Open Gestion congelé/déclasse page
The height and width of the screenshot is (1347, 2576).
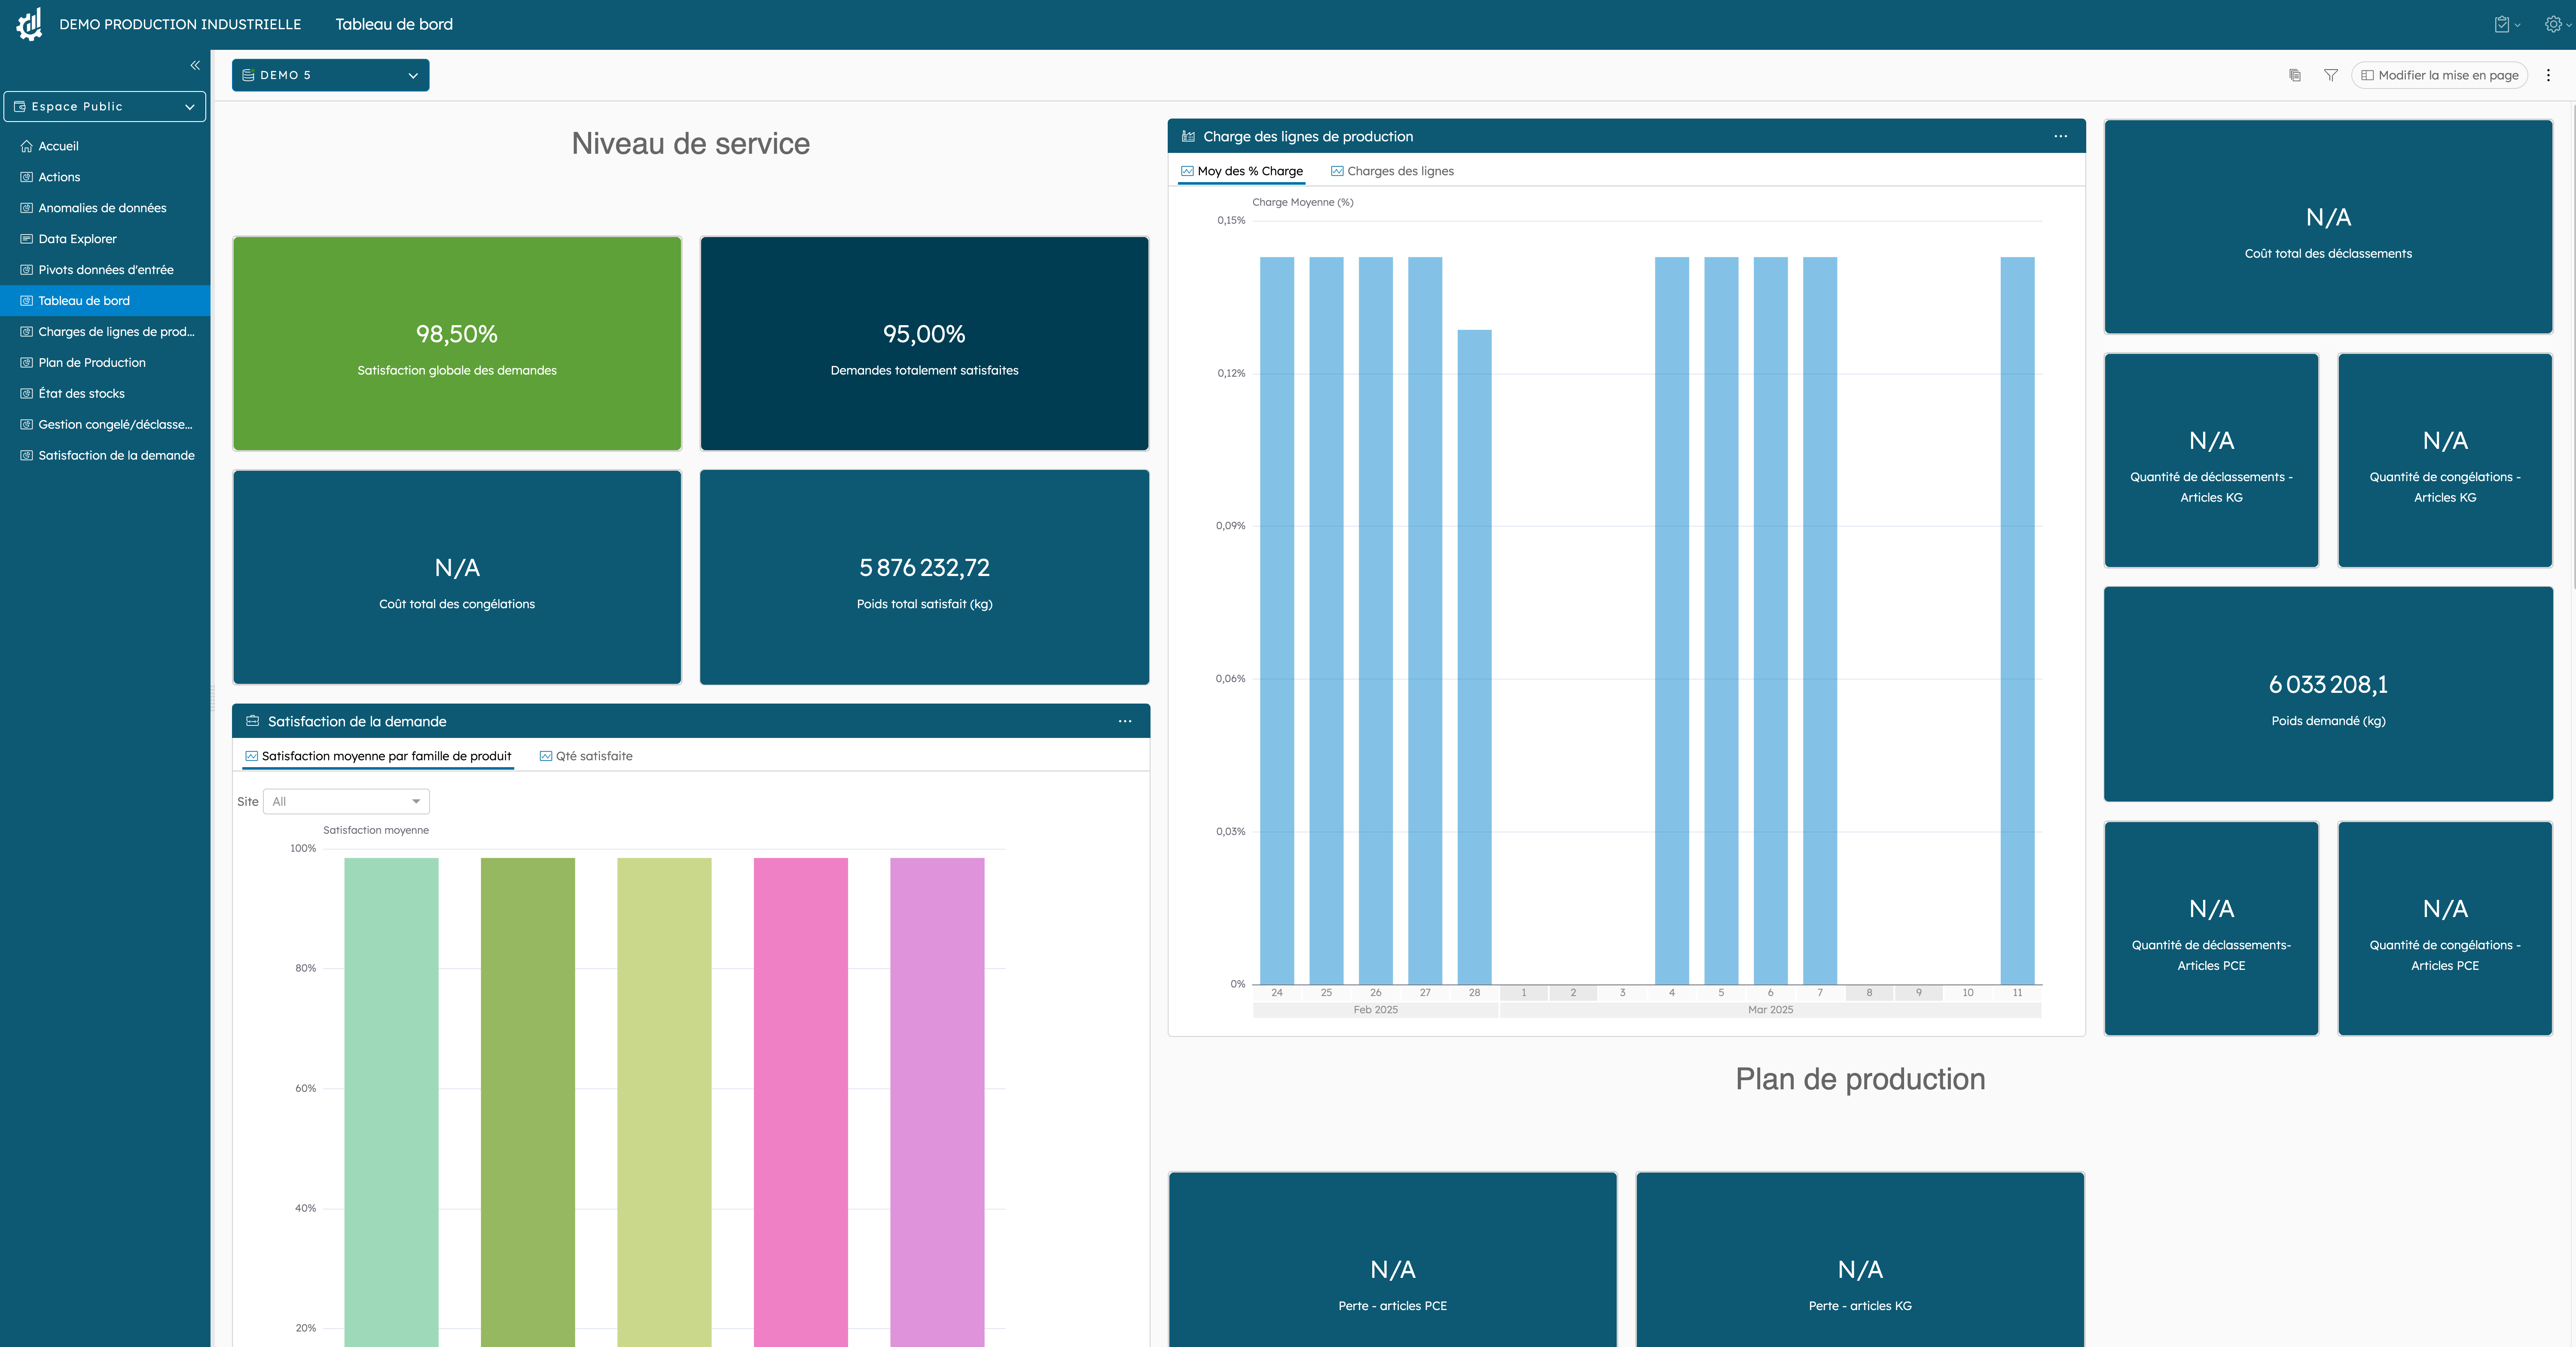[x=115, y=425]
